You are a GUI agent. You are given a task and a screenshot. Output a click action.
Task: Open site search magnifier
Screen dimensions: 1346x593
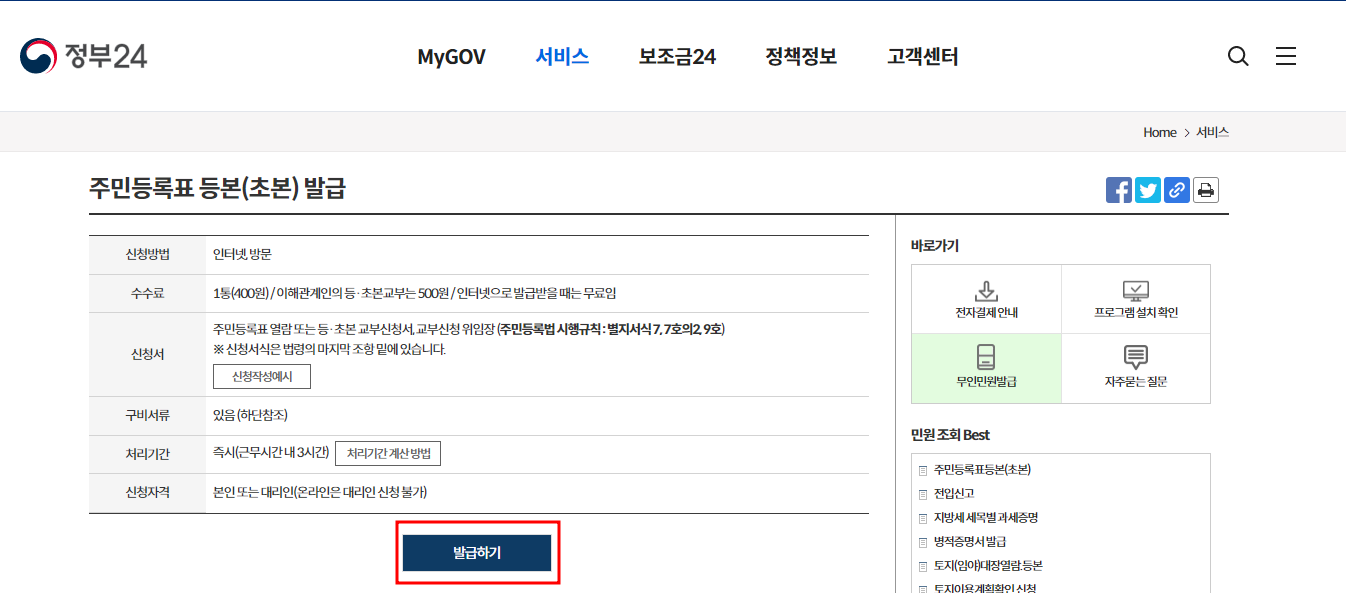[x=1238, y=57]
